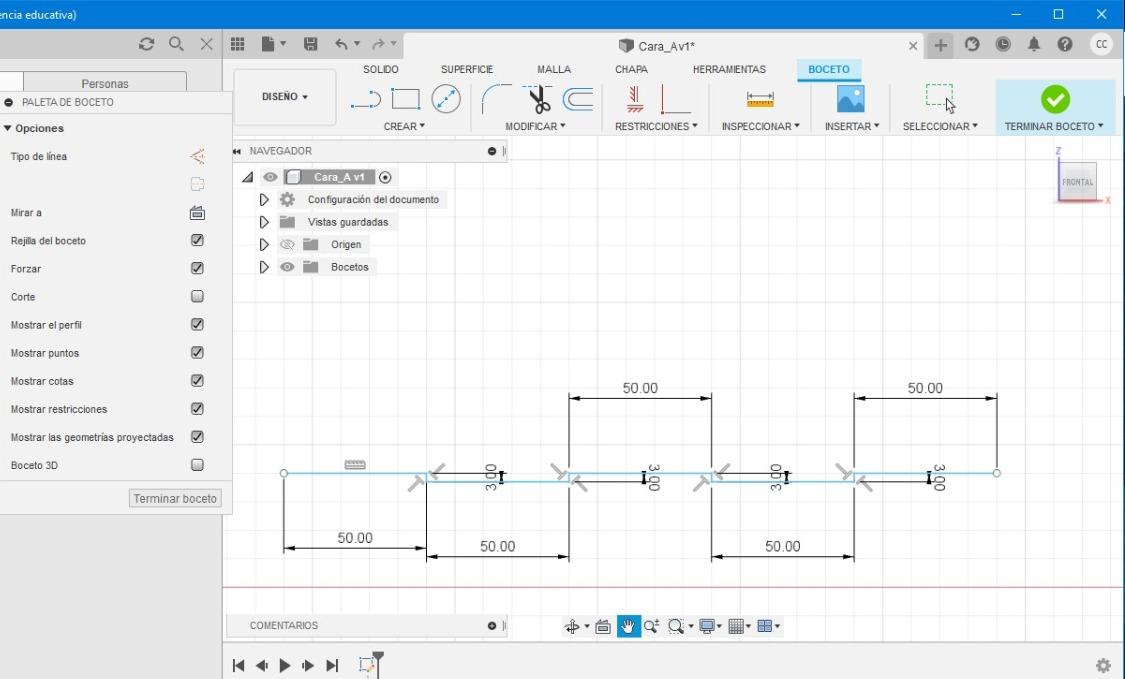Switch to the MALLA tab
Screen dimensions: 1125x679
554,70
